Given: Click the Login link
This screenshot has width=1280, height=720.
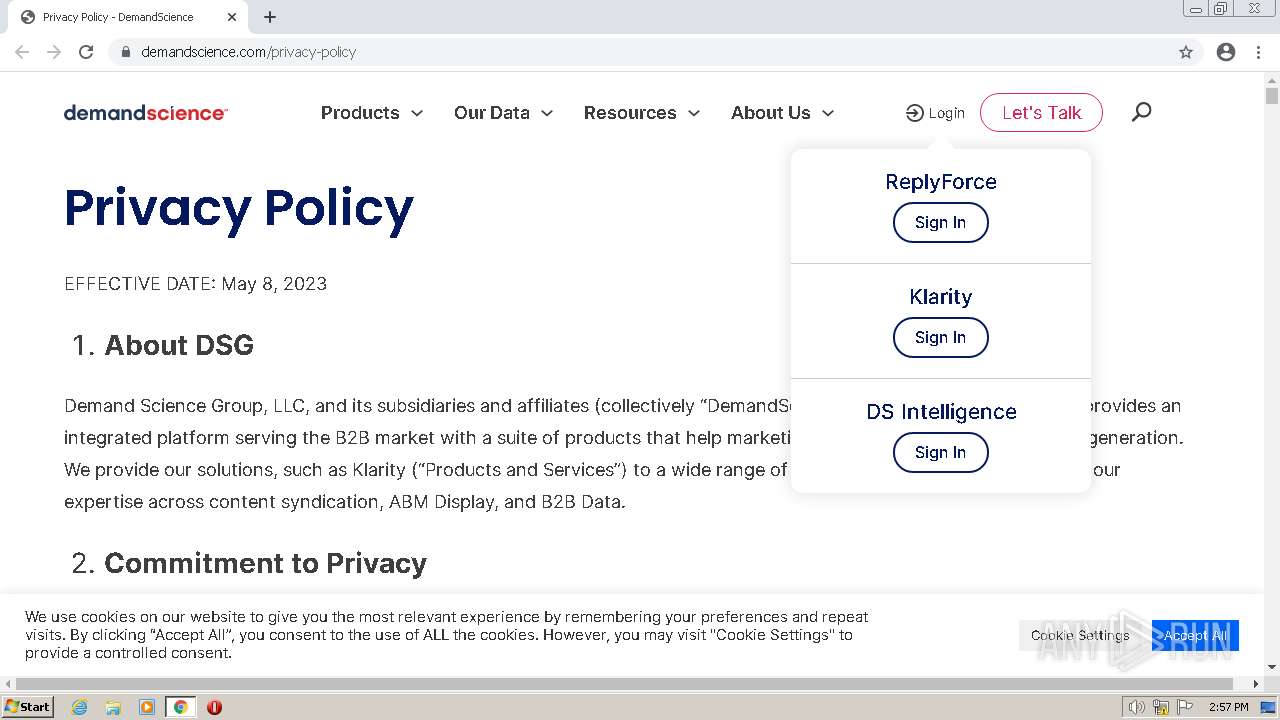Looking at the screenshot, I should click(x=935, y=113).
